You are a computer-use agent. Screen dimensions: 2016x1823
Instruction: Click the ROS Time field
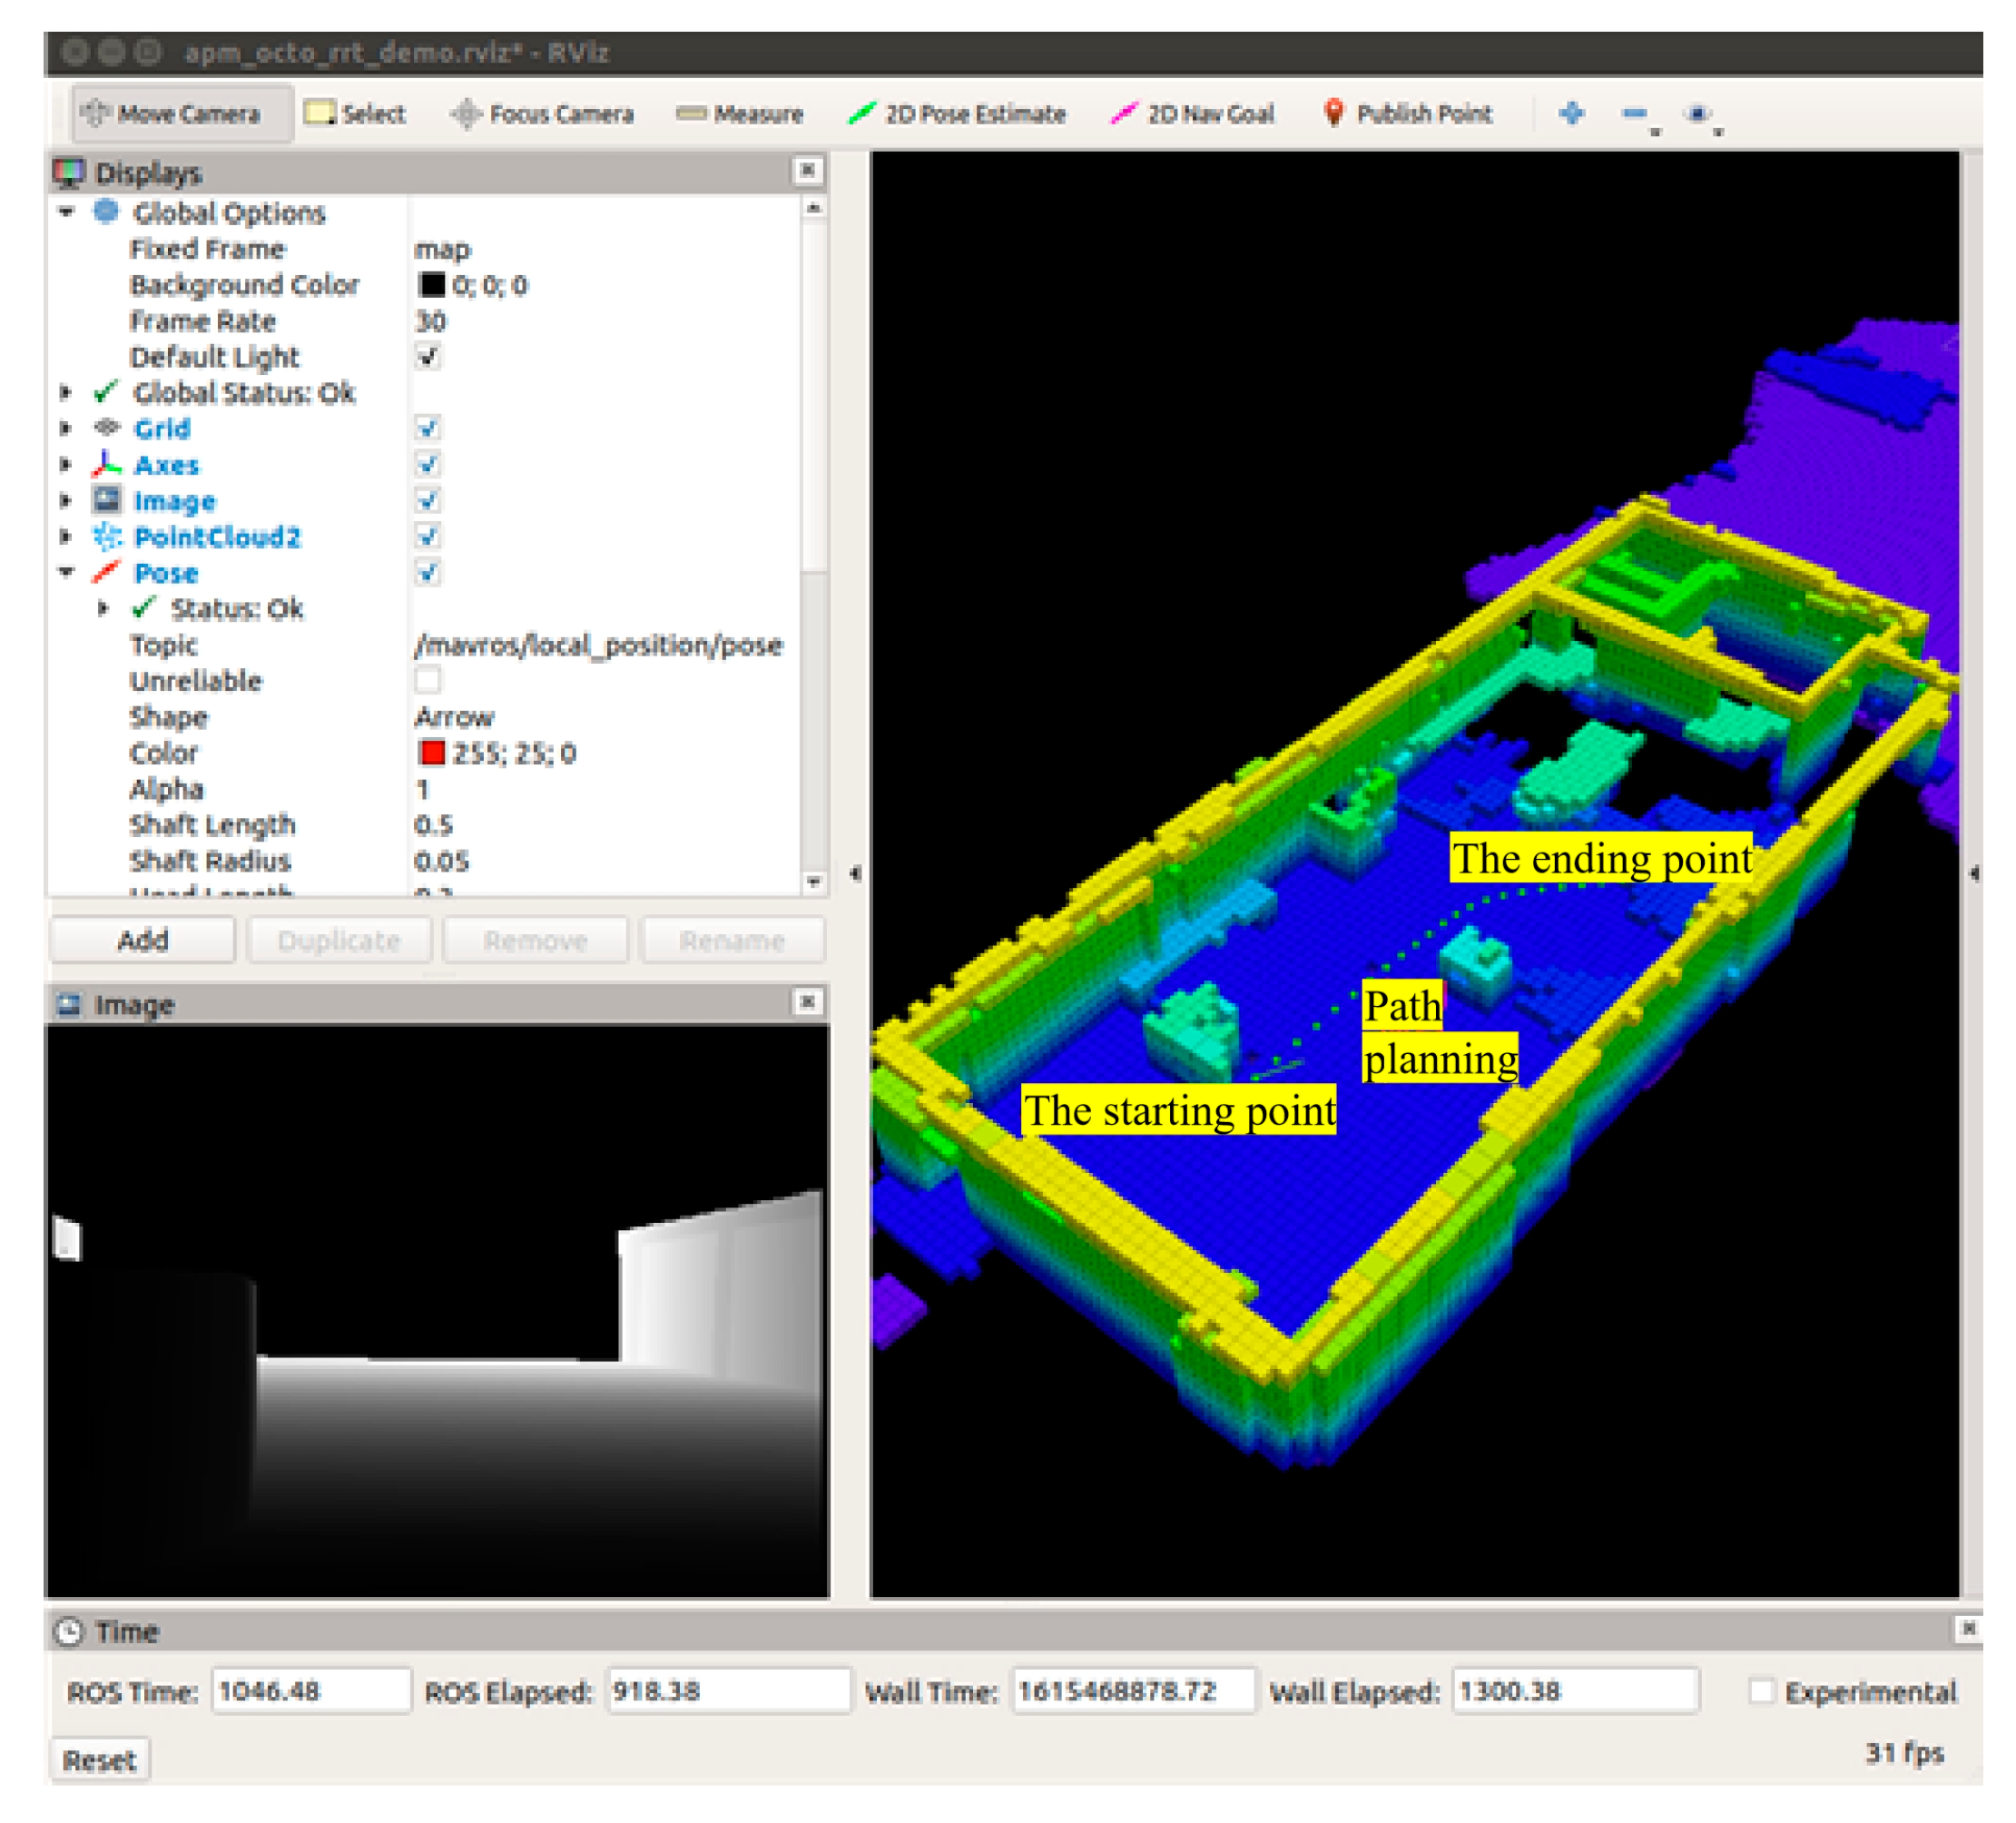coord(310,1691)
